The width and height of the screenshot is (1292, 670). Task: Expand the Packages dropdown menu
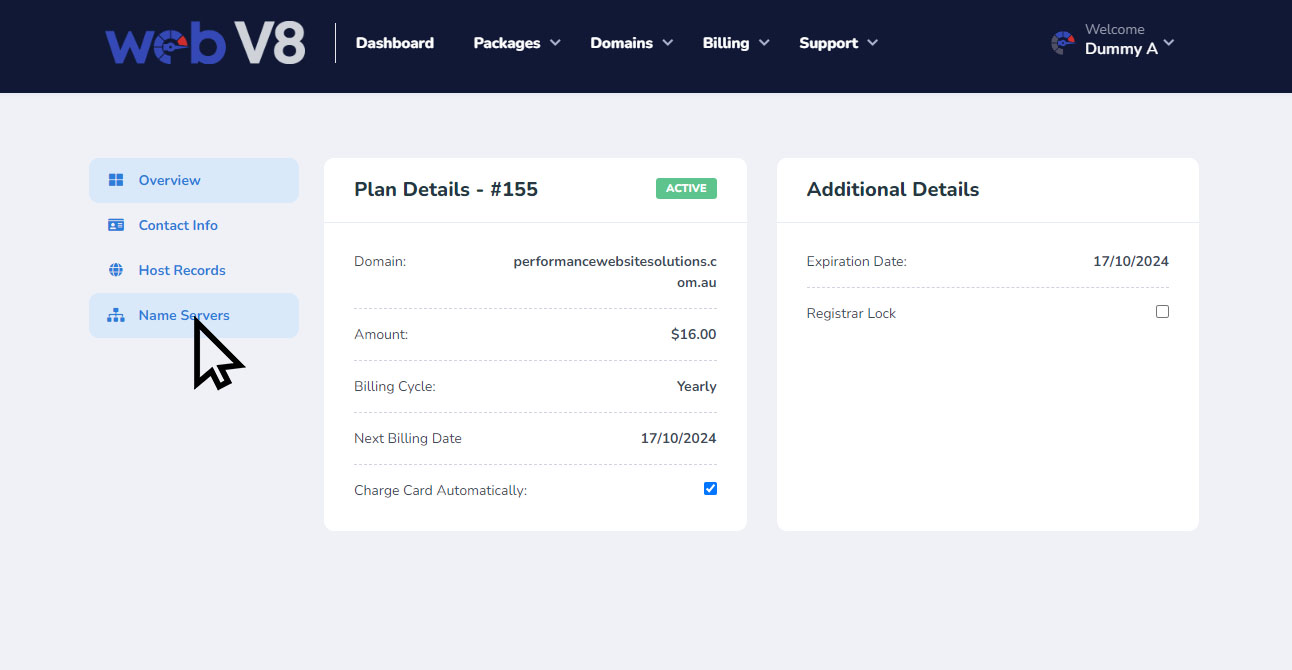pyautogui.click(x=516, y=43)
